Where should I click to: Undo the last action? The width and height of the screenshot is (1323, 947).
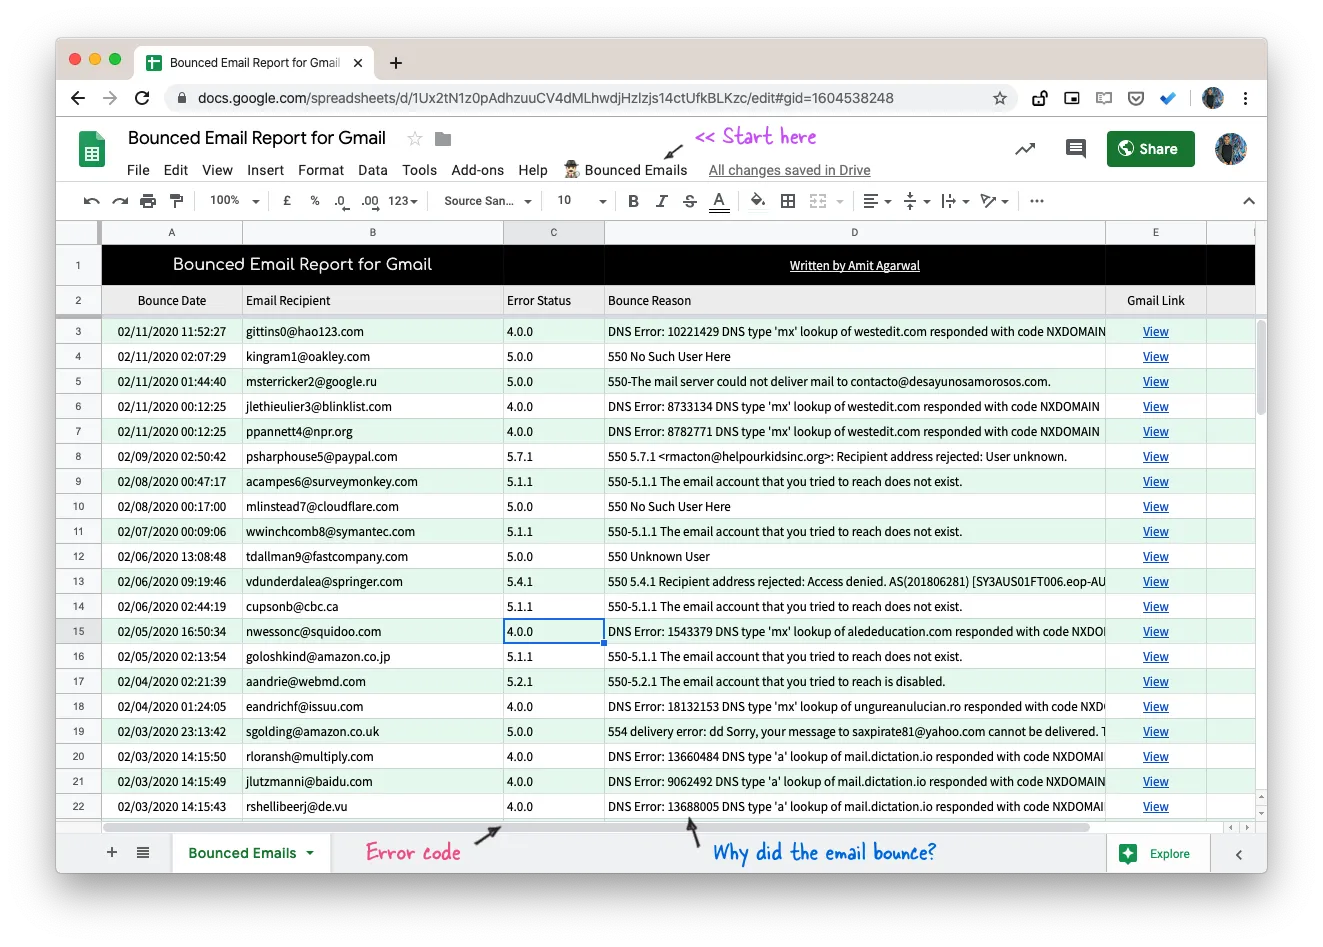(90, 201)
